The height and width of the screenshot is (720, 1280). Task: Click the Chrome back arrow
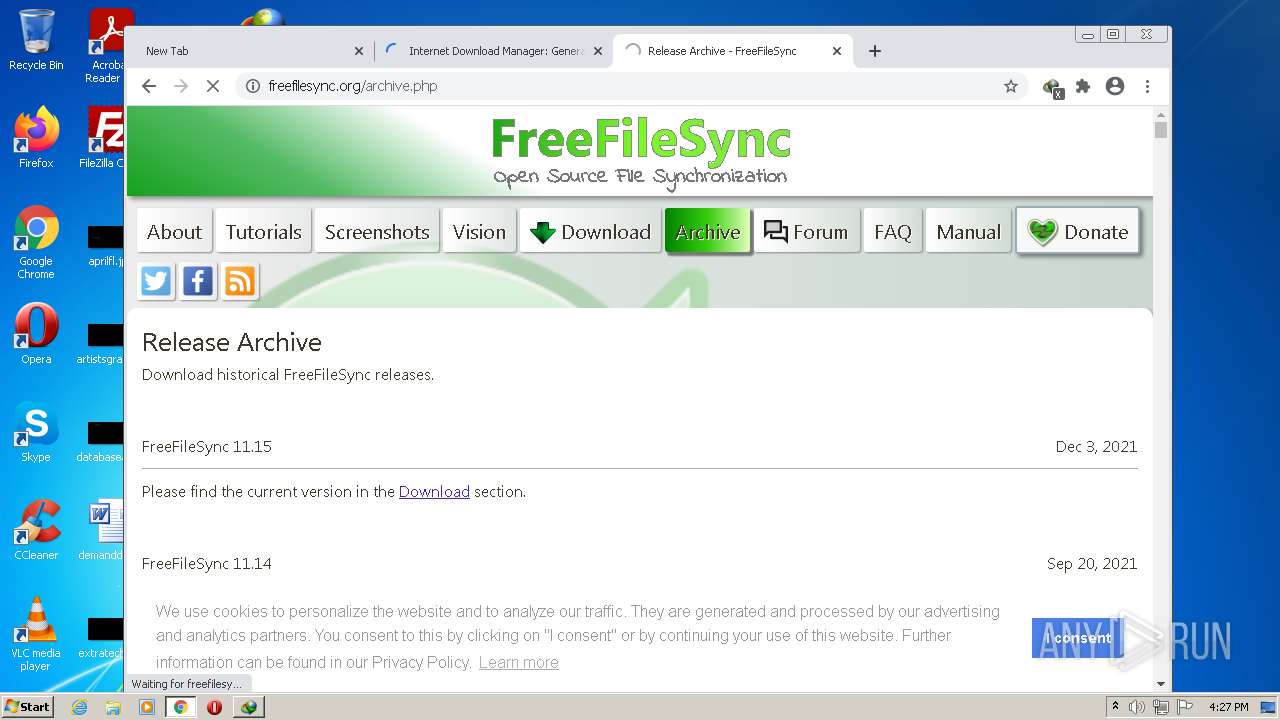coord(149,86)
